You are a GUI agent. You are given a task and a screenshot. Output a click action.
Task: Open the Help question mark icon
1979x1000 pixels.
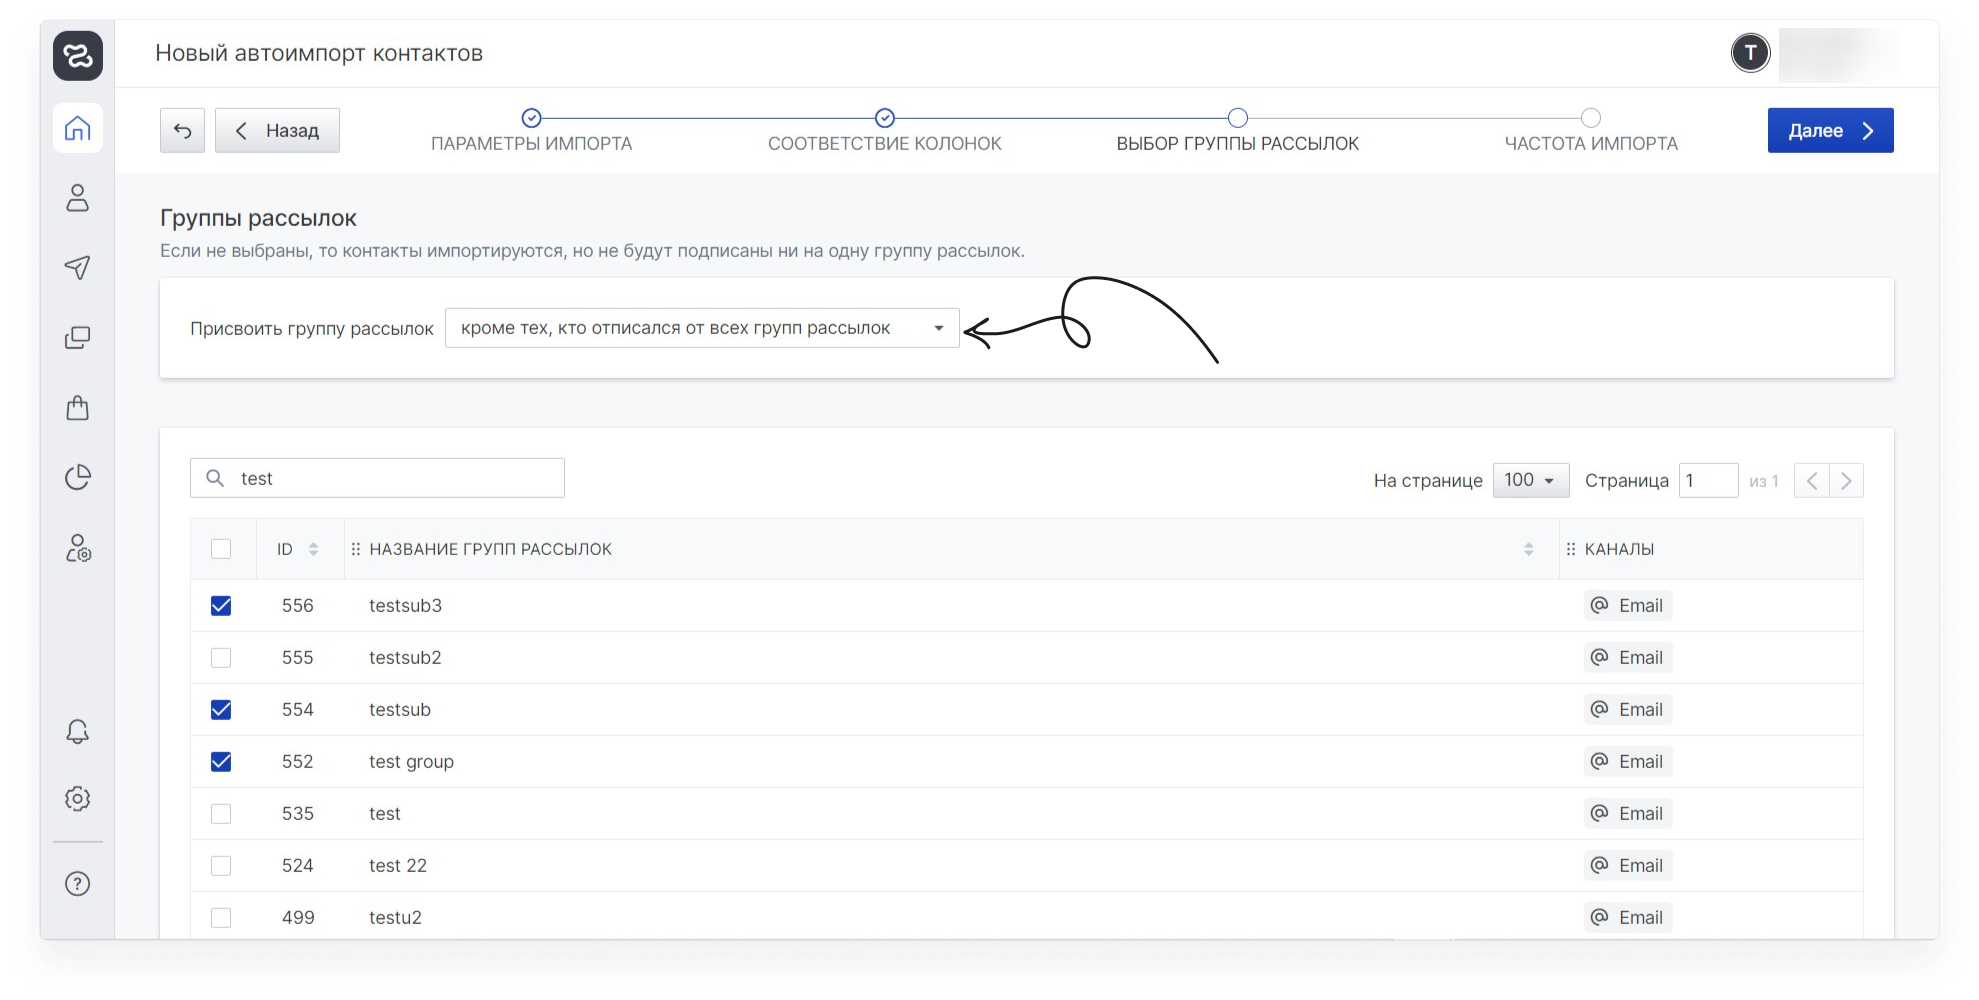pyautogui.click(x=78, y=884)
